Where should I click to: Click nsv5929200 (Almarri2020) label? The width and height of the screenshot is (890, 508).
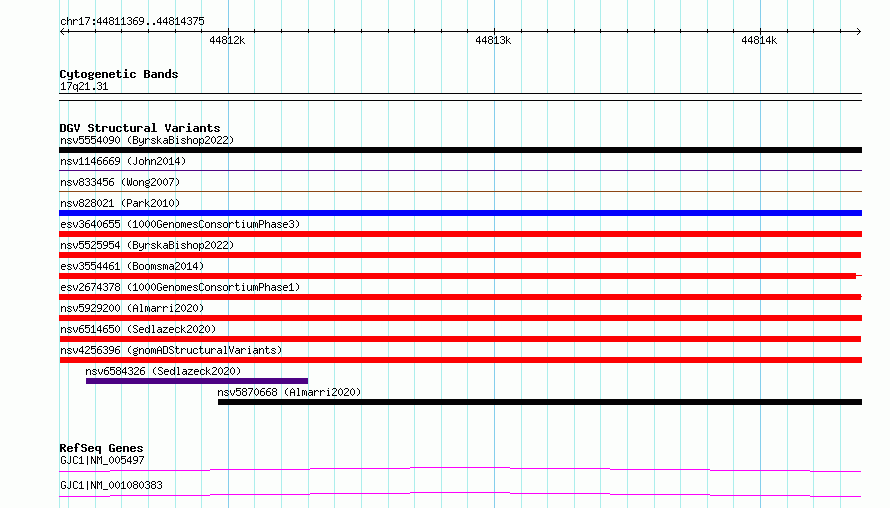click(x=132, y=308)
